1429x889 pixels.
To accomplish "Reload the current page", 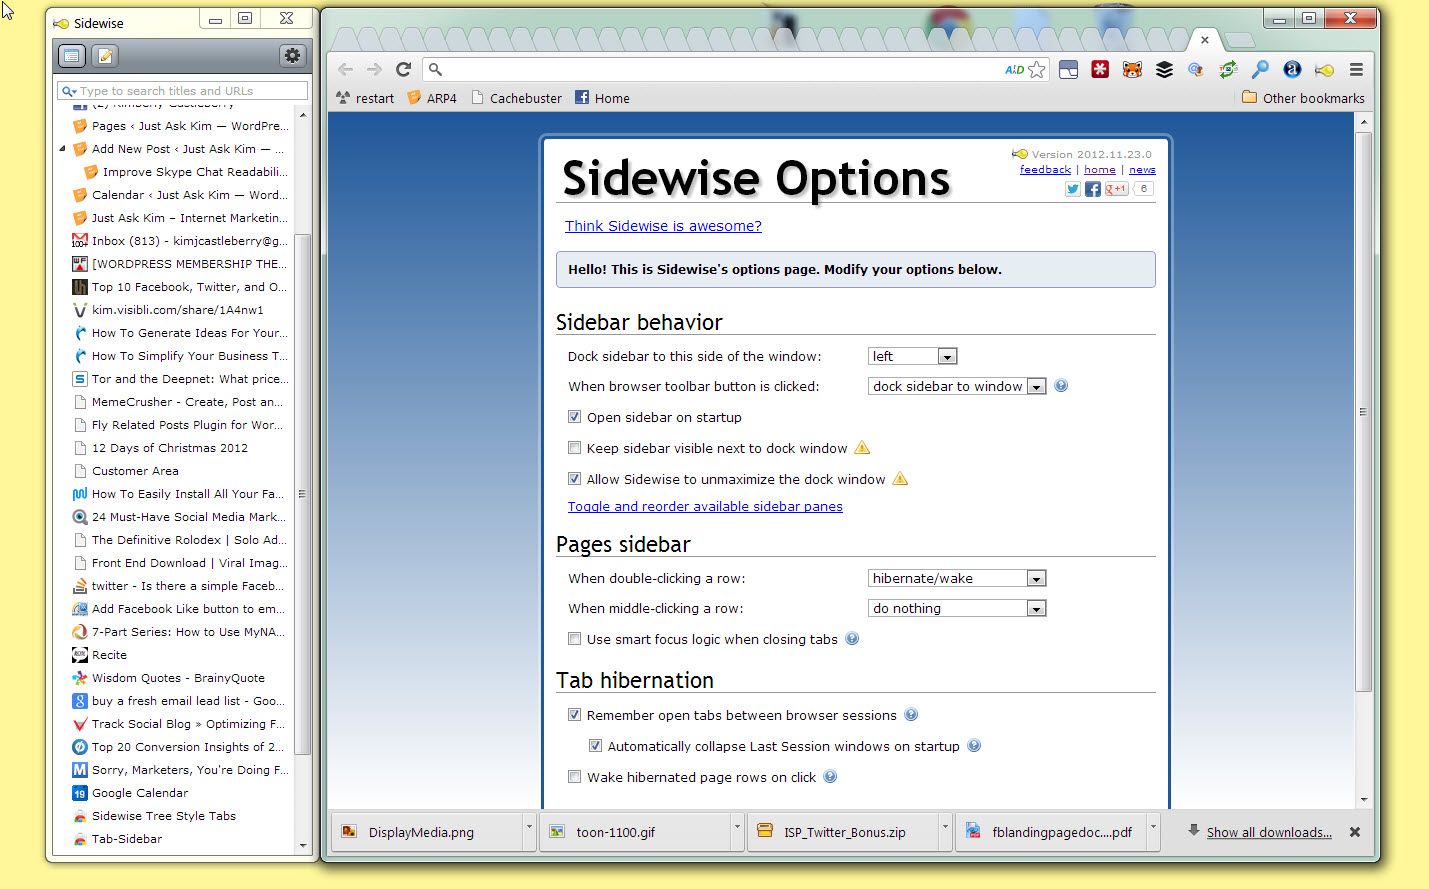I will pos(403,69).
